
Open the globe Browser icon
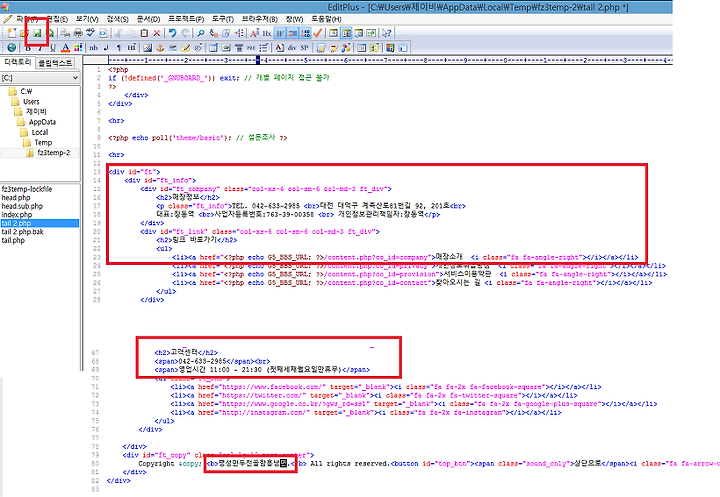(x=11, y=47)
